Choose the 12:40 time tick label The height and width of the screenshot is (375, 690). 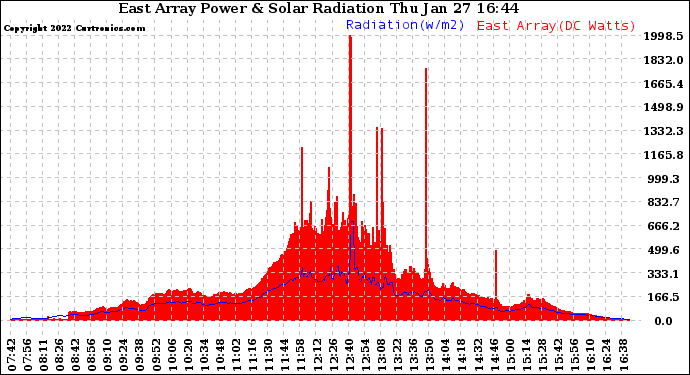point(349,355)
